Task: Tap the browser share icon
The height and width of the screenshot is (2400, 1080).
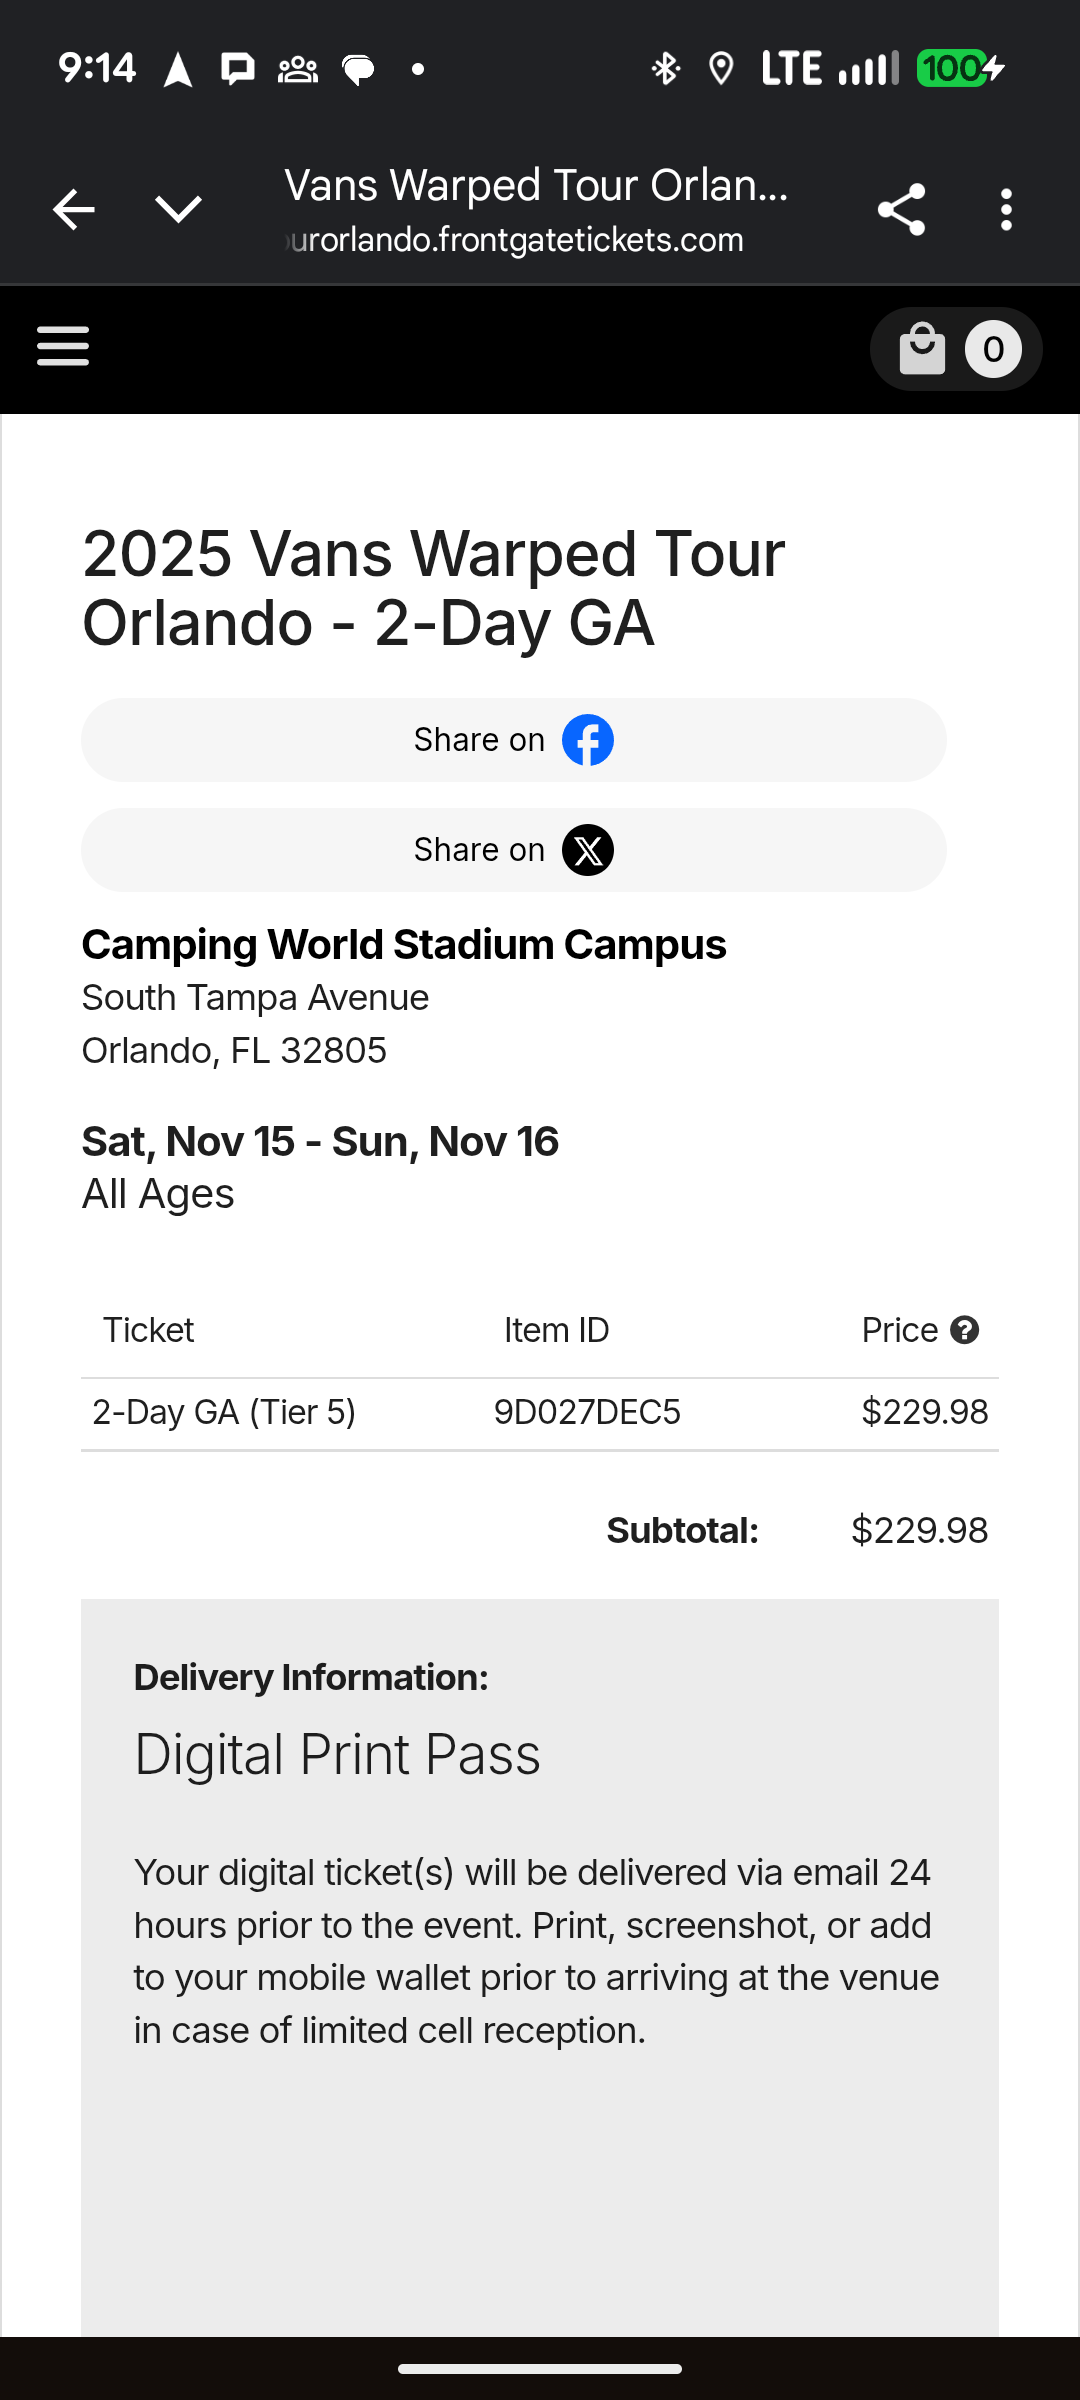Action: click(901, 210)
